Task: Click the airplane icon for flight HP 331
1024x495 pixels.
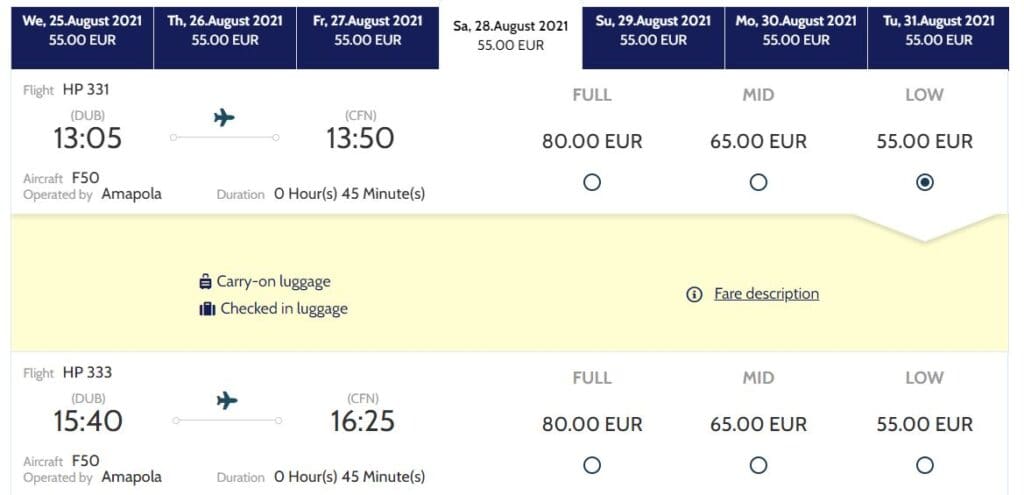Action: tap(225, 118)
